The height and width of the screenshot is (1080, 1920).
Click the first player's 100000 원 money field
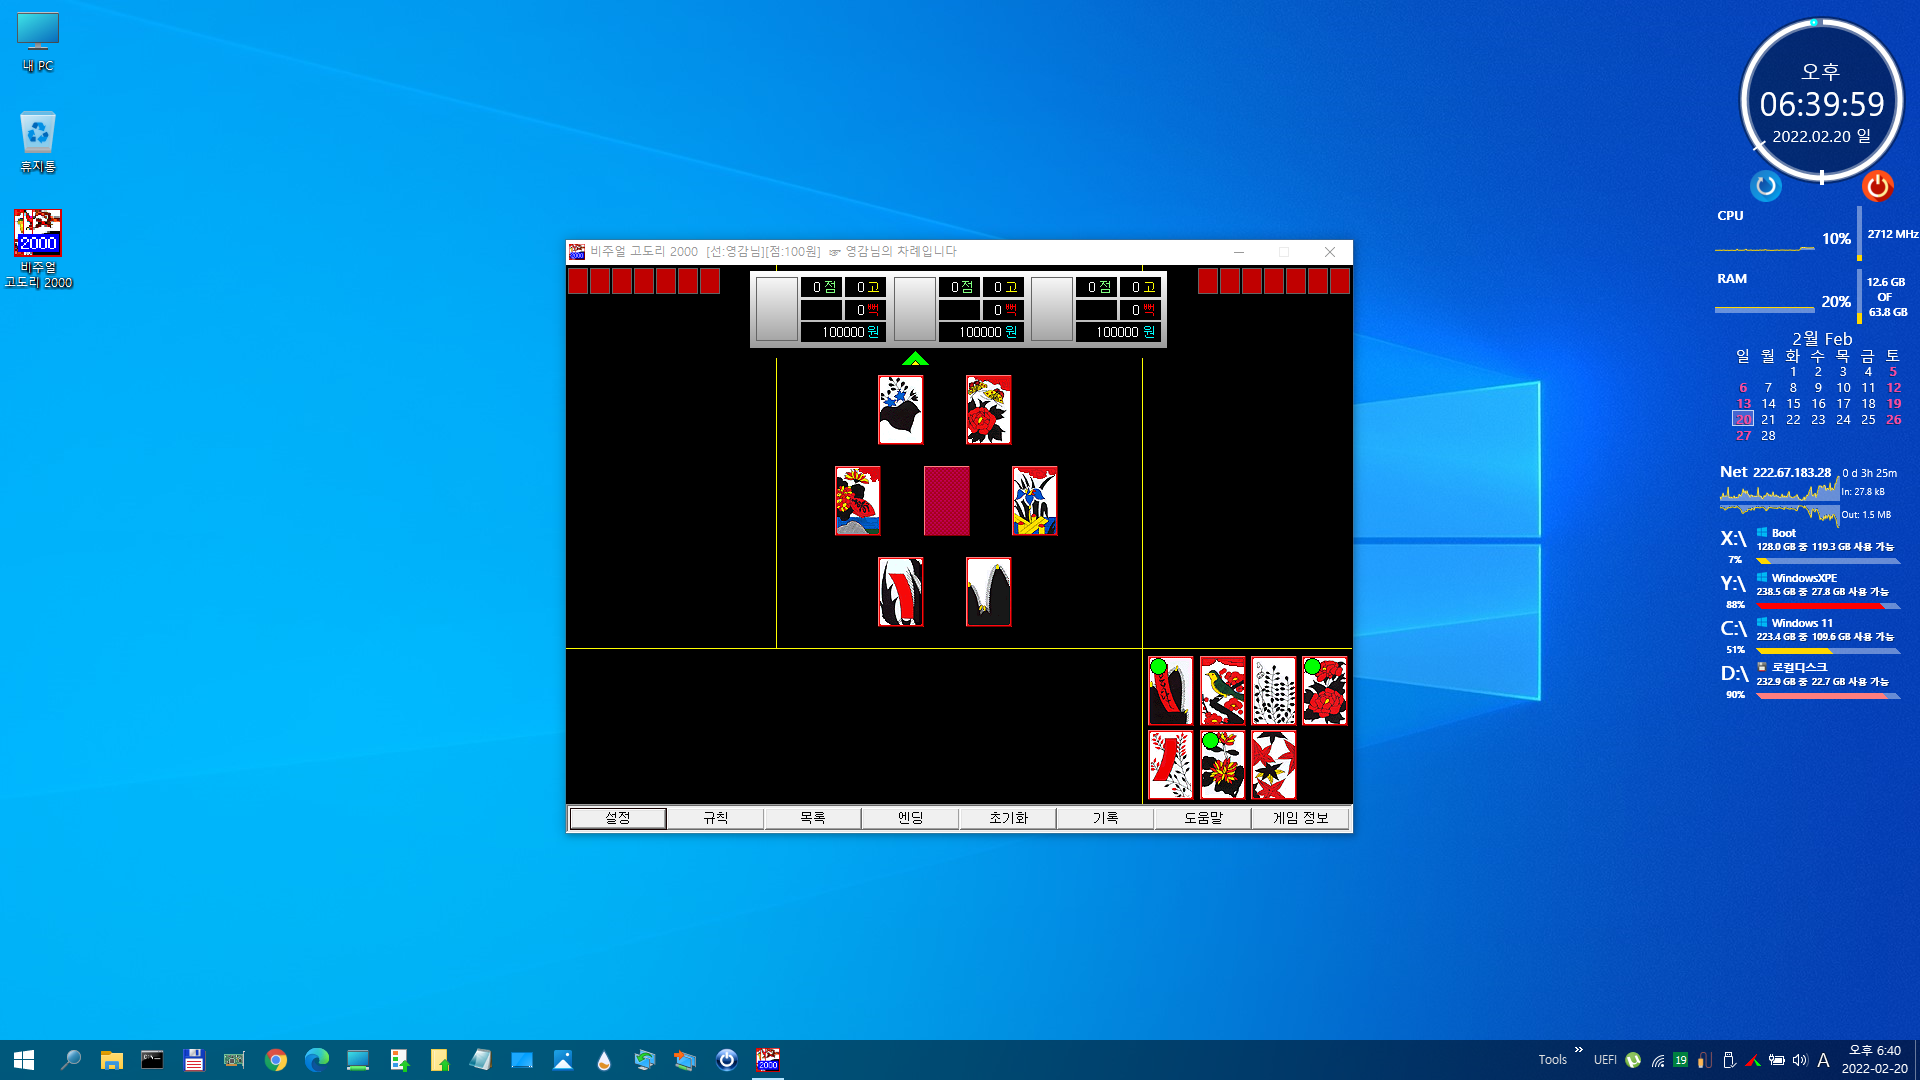pyautogui.click(x=843, y=332)
